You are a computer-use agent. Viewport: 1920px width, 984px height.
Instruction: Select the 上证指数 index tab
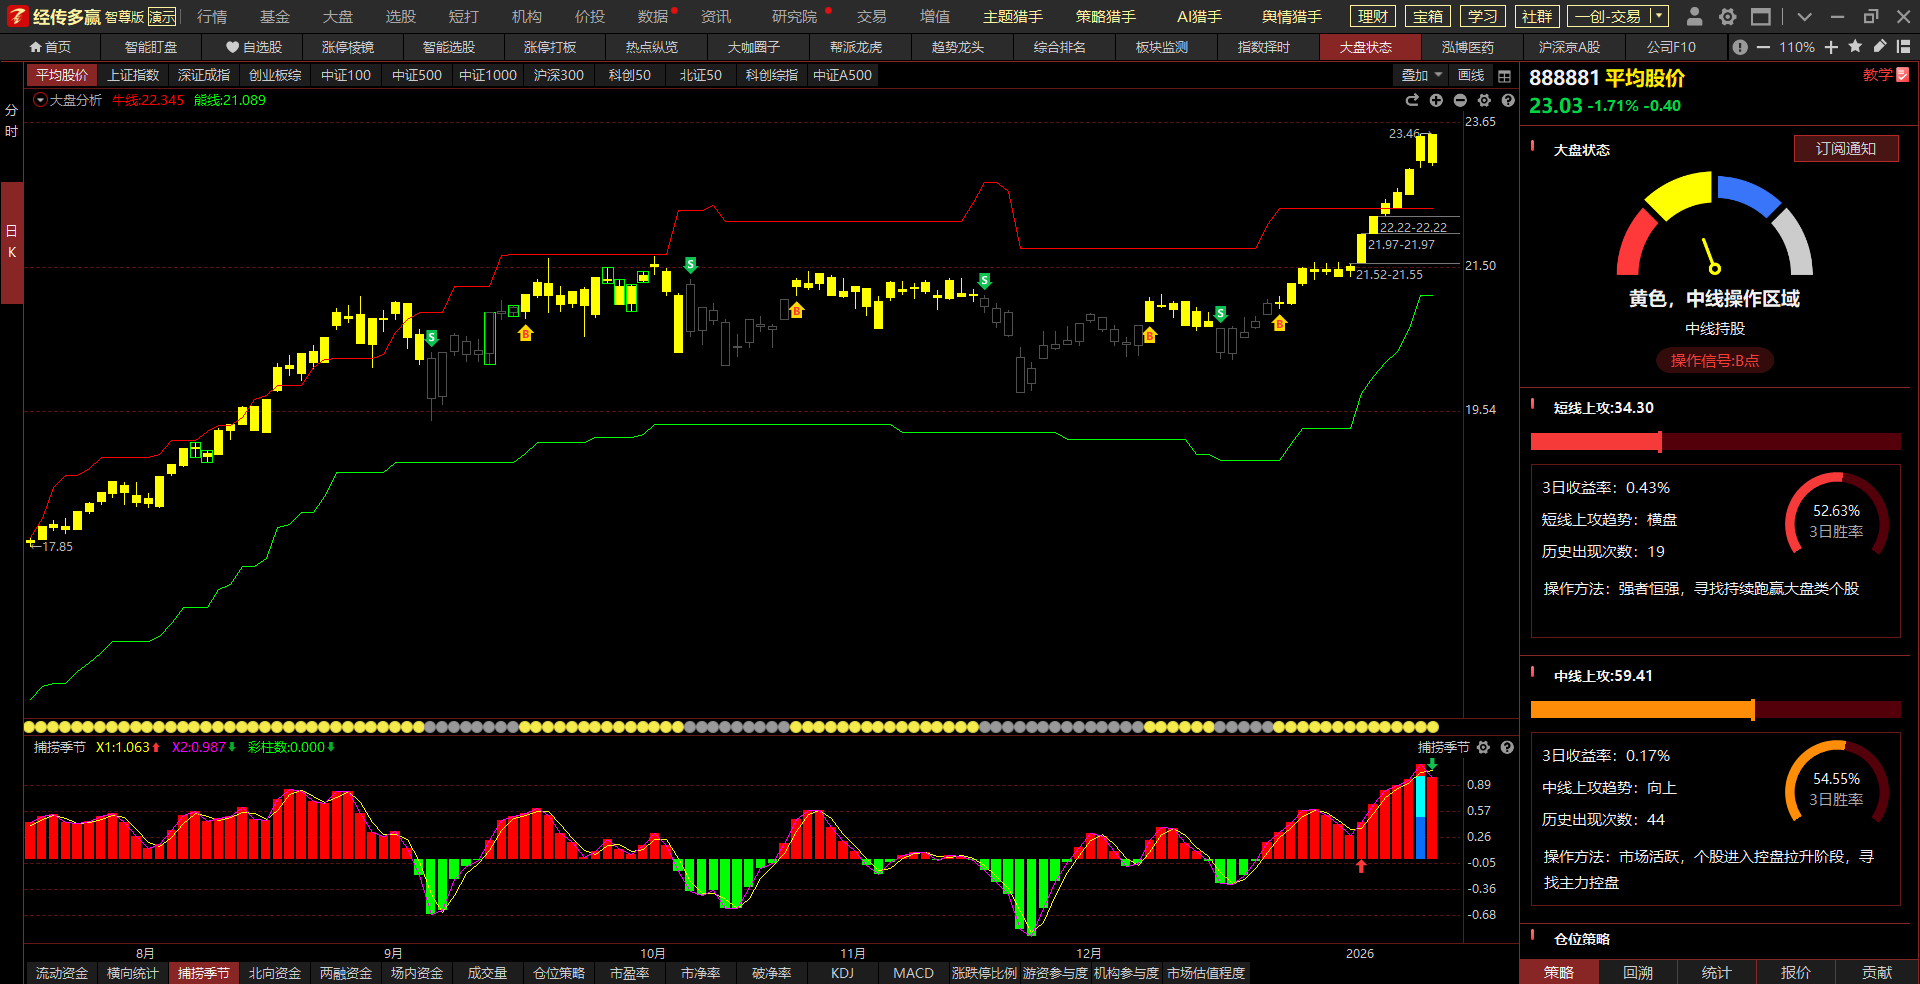click(x=133, y=75)
